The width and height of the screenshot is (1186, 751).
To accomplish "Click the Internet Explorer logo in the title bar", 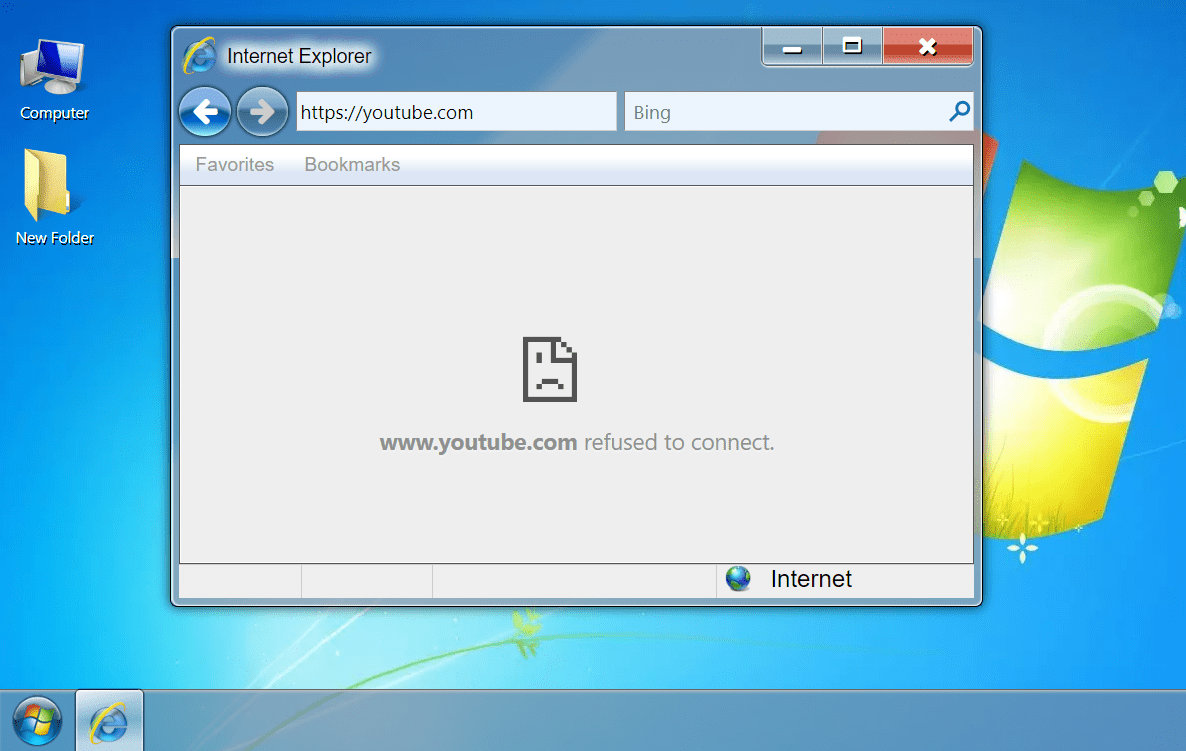I will point(199,56).
